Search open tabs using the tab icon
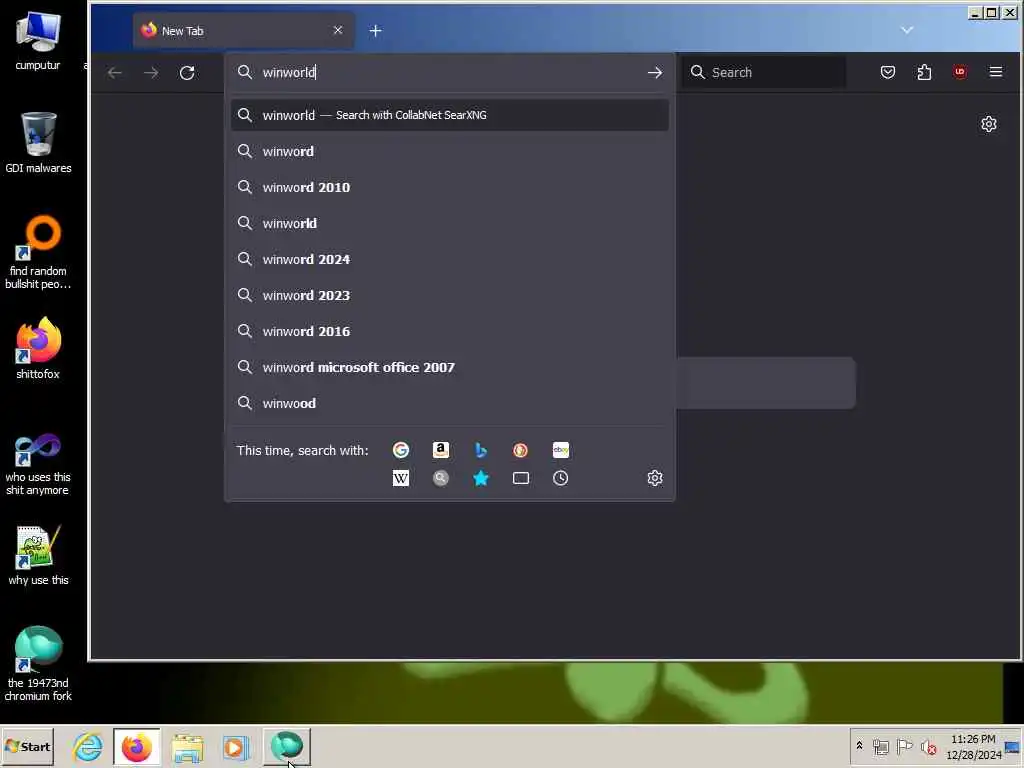The height and width of the screenshot is (768, 1024). tap(520, 479)
